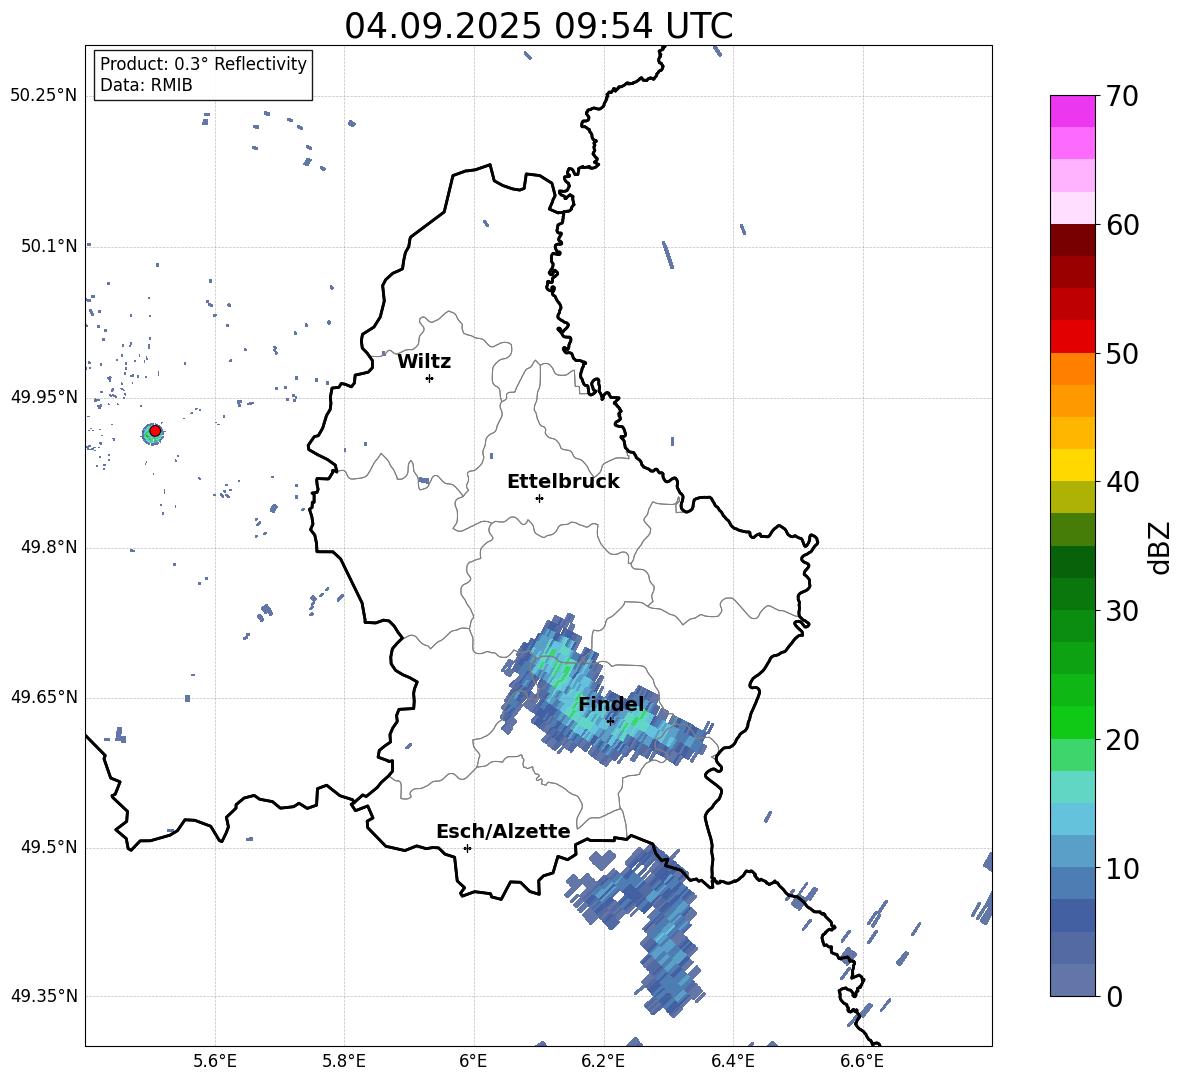This screenshot has height=1081, width=1184.
Task: Click the cross marker below Ettelbruck
Action: coord(539,498)
